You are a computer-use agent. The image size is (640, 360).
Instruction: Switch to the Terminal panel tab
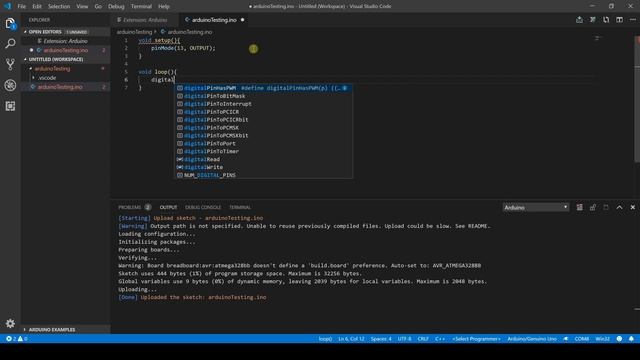(240, 207)
